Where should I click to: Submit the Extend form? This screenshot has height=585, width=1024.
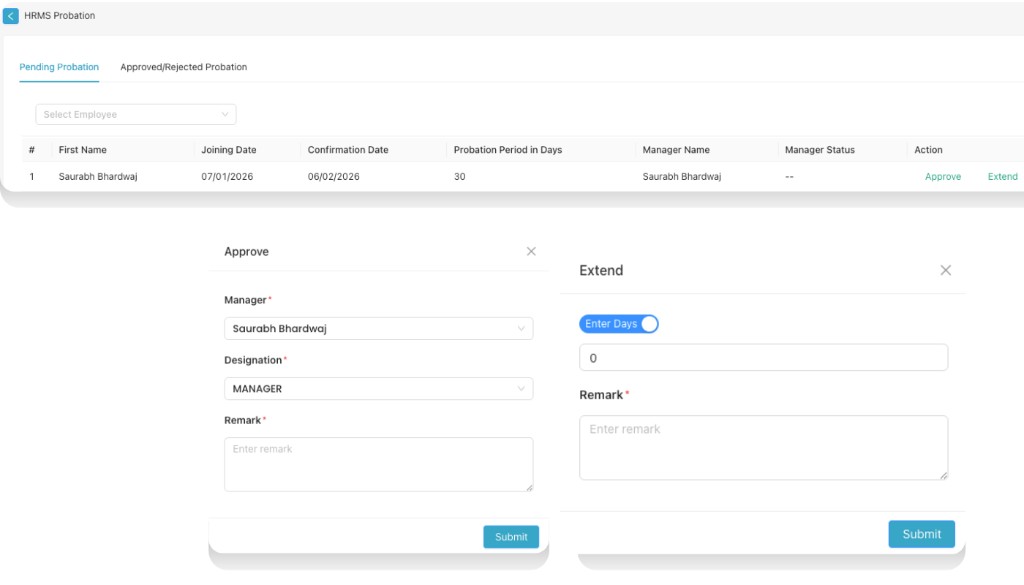(920, 533)
